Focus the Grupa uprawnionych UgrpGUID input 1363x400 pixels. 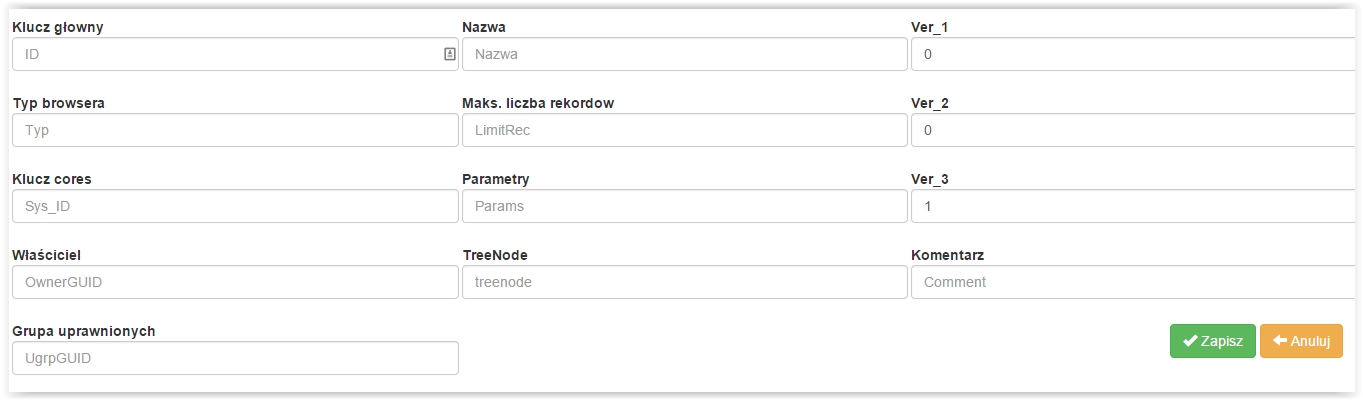(235, 358)
